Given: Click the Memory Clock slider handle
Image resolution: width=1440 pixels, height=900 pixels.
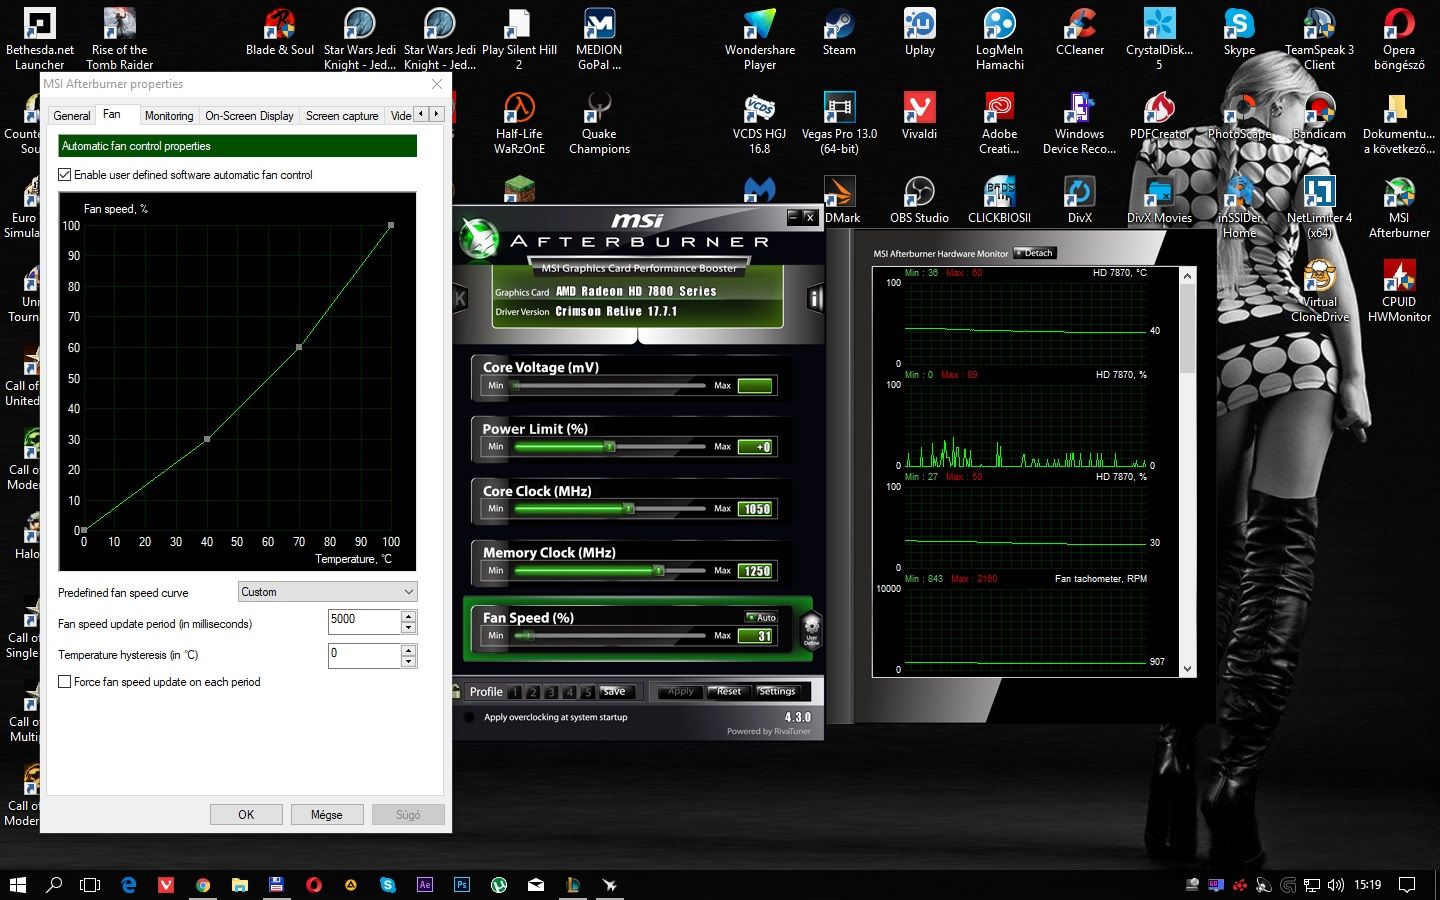Looking at the screenshot, I should [659, 570].
